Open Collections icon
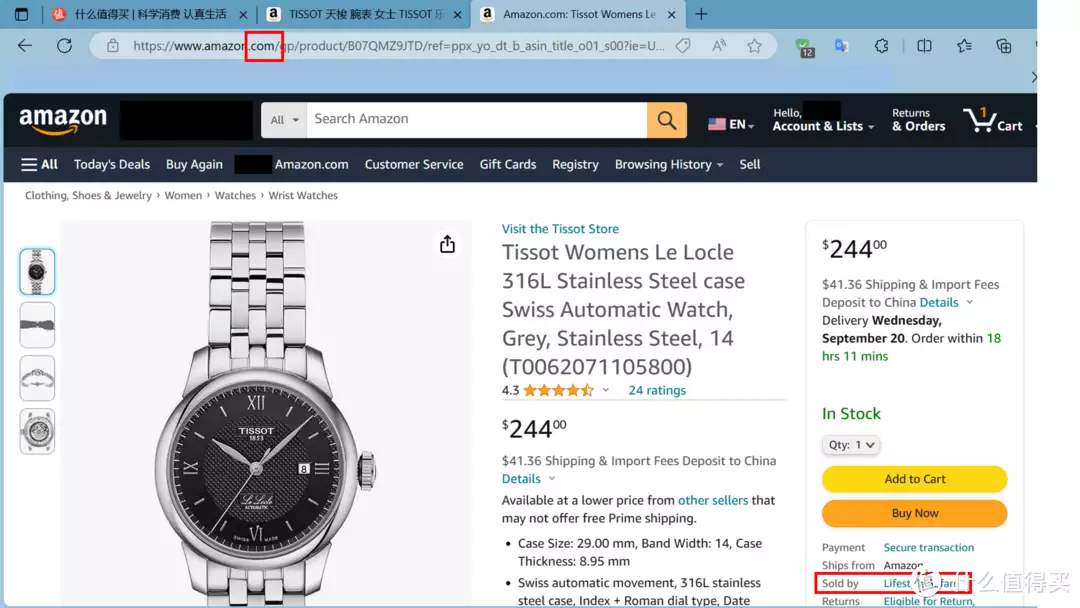The image size is (1080, 608). (1004, 46)
